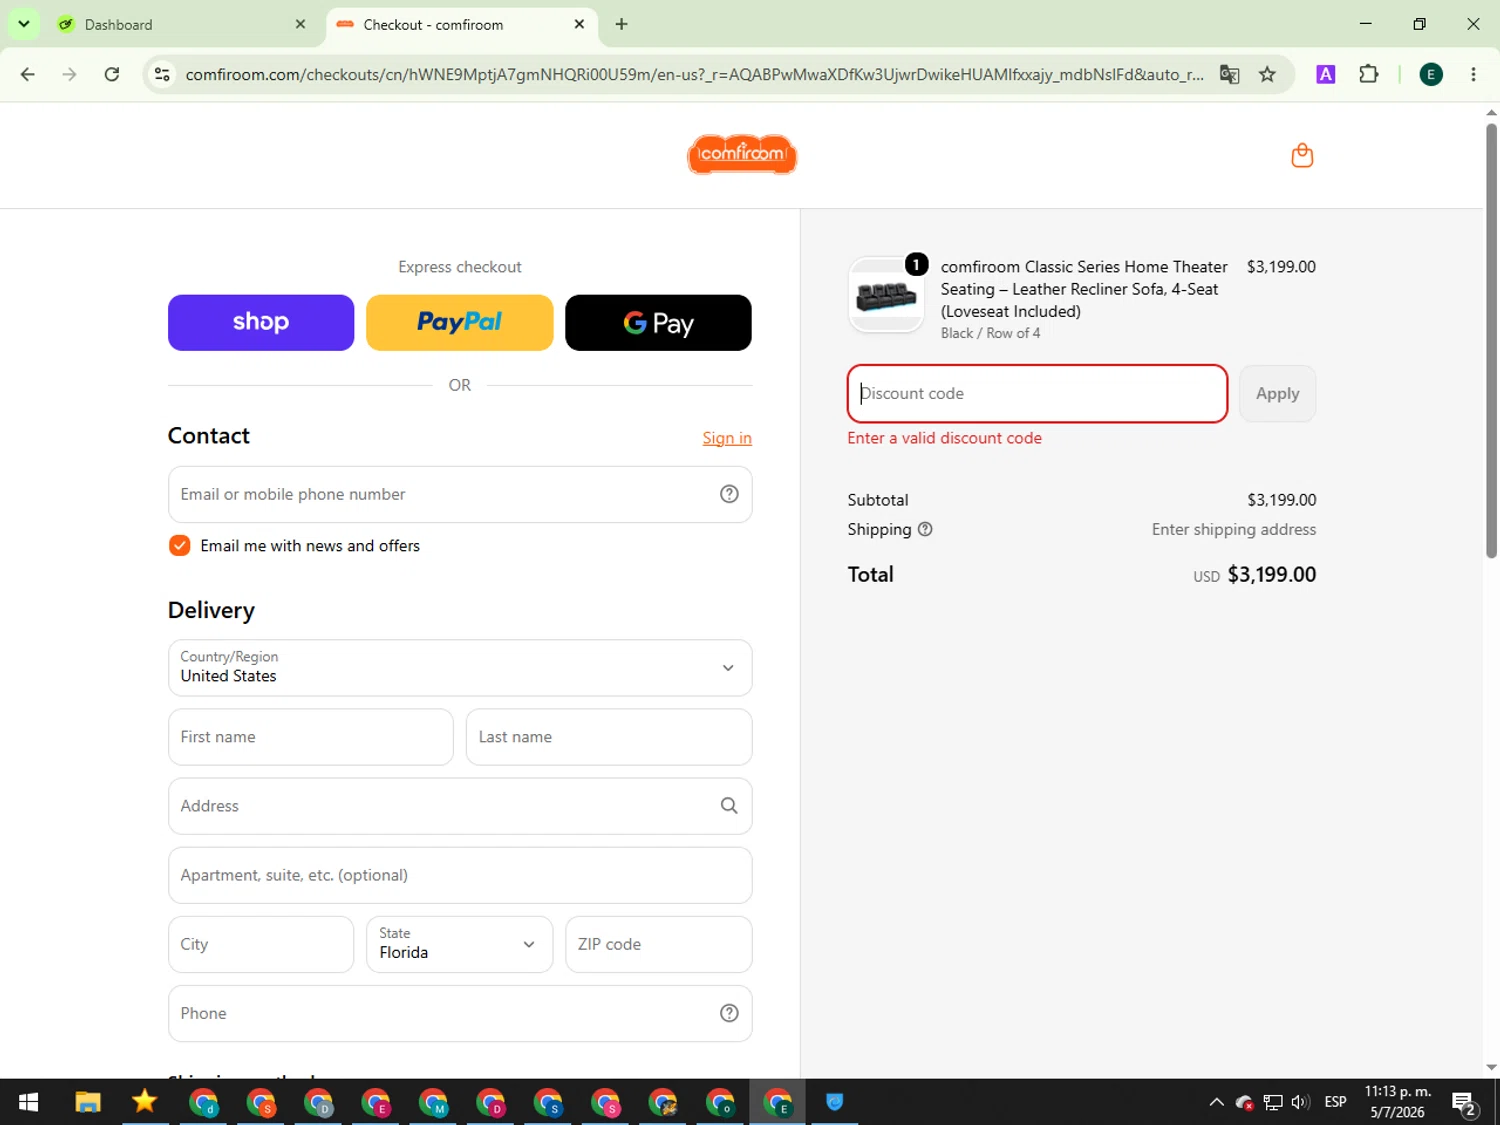Image resolution: width=1500 pixels, height=1125 pixels.
Task: Click the browser forward arrow
Action: 69,74
